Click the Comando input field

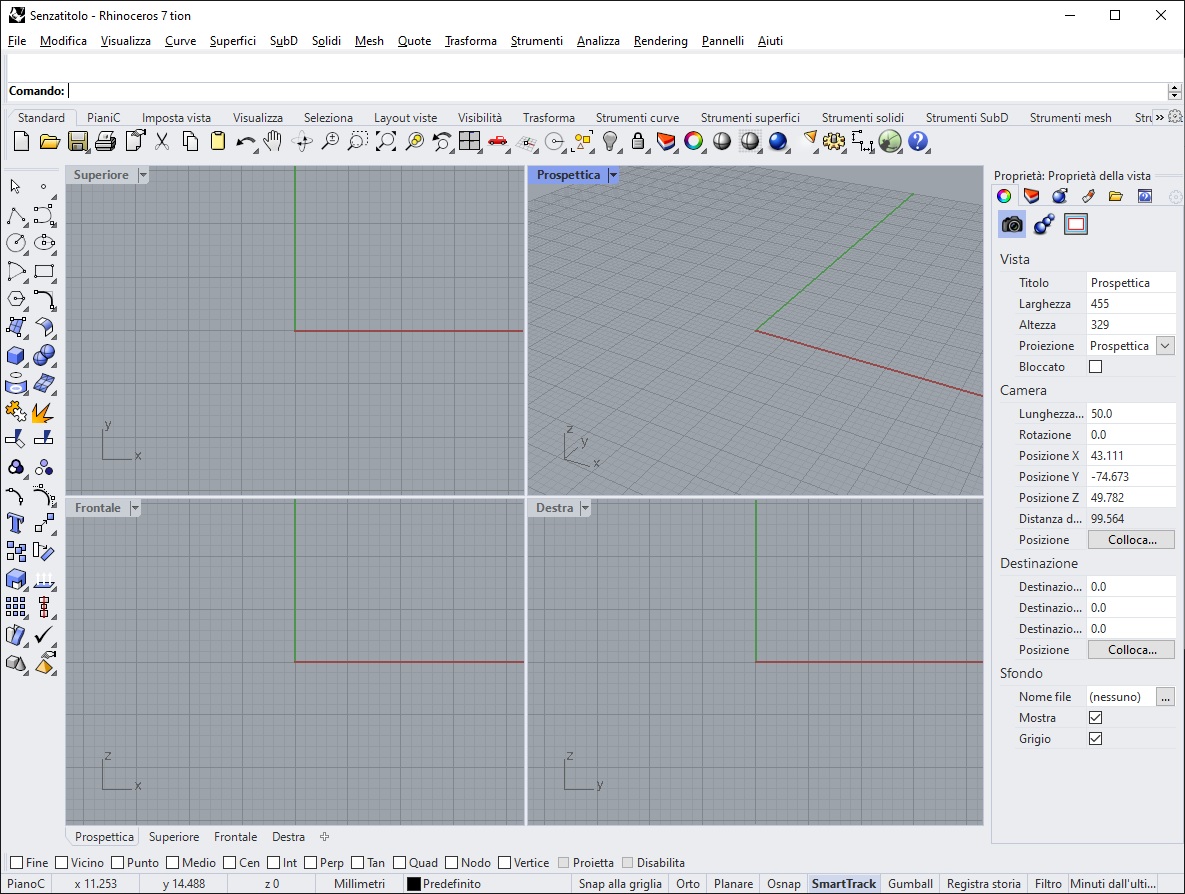(617, 91)
